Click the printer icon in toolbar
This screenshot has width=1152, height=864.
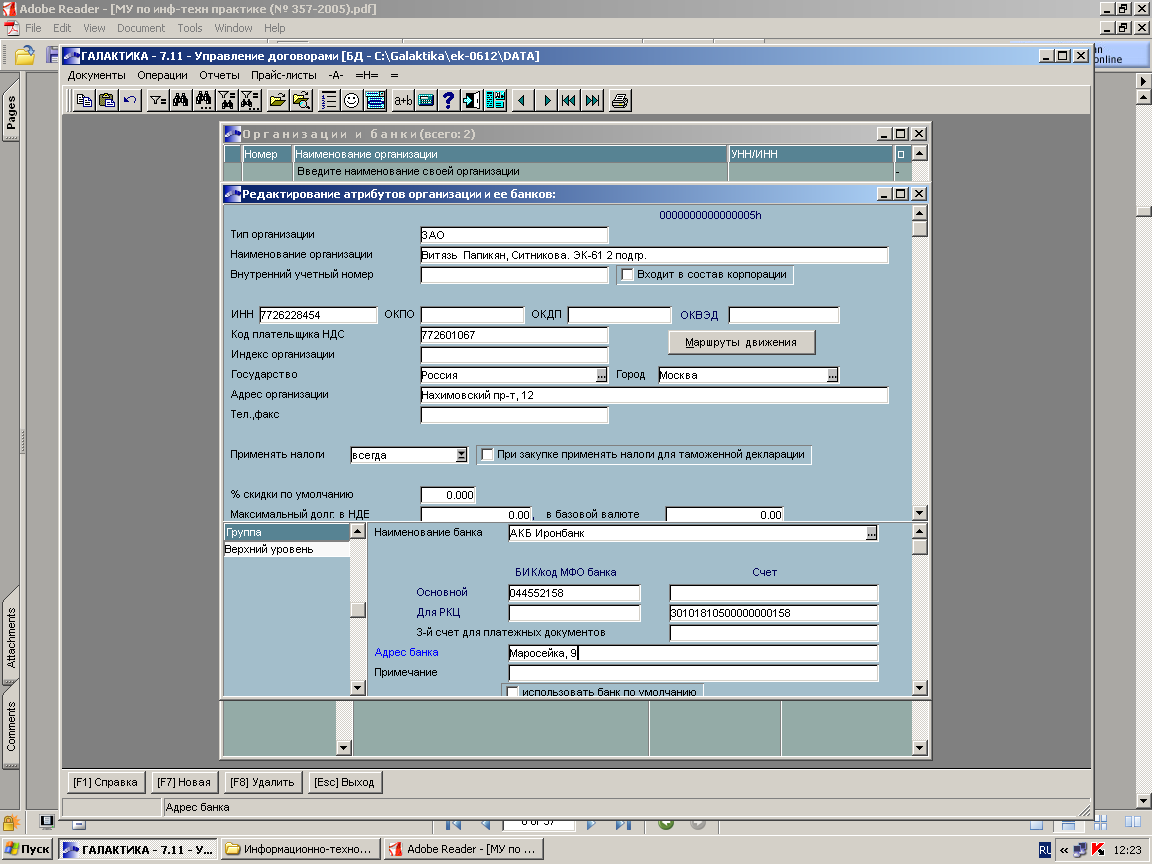(x=620, y=100)
